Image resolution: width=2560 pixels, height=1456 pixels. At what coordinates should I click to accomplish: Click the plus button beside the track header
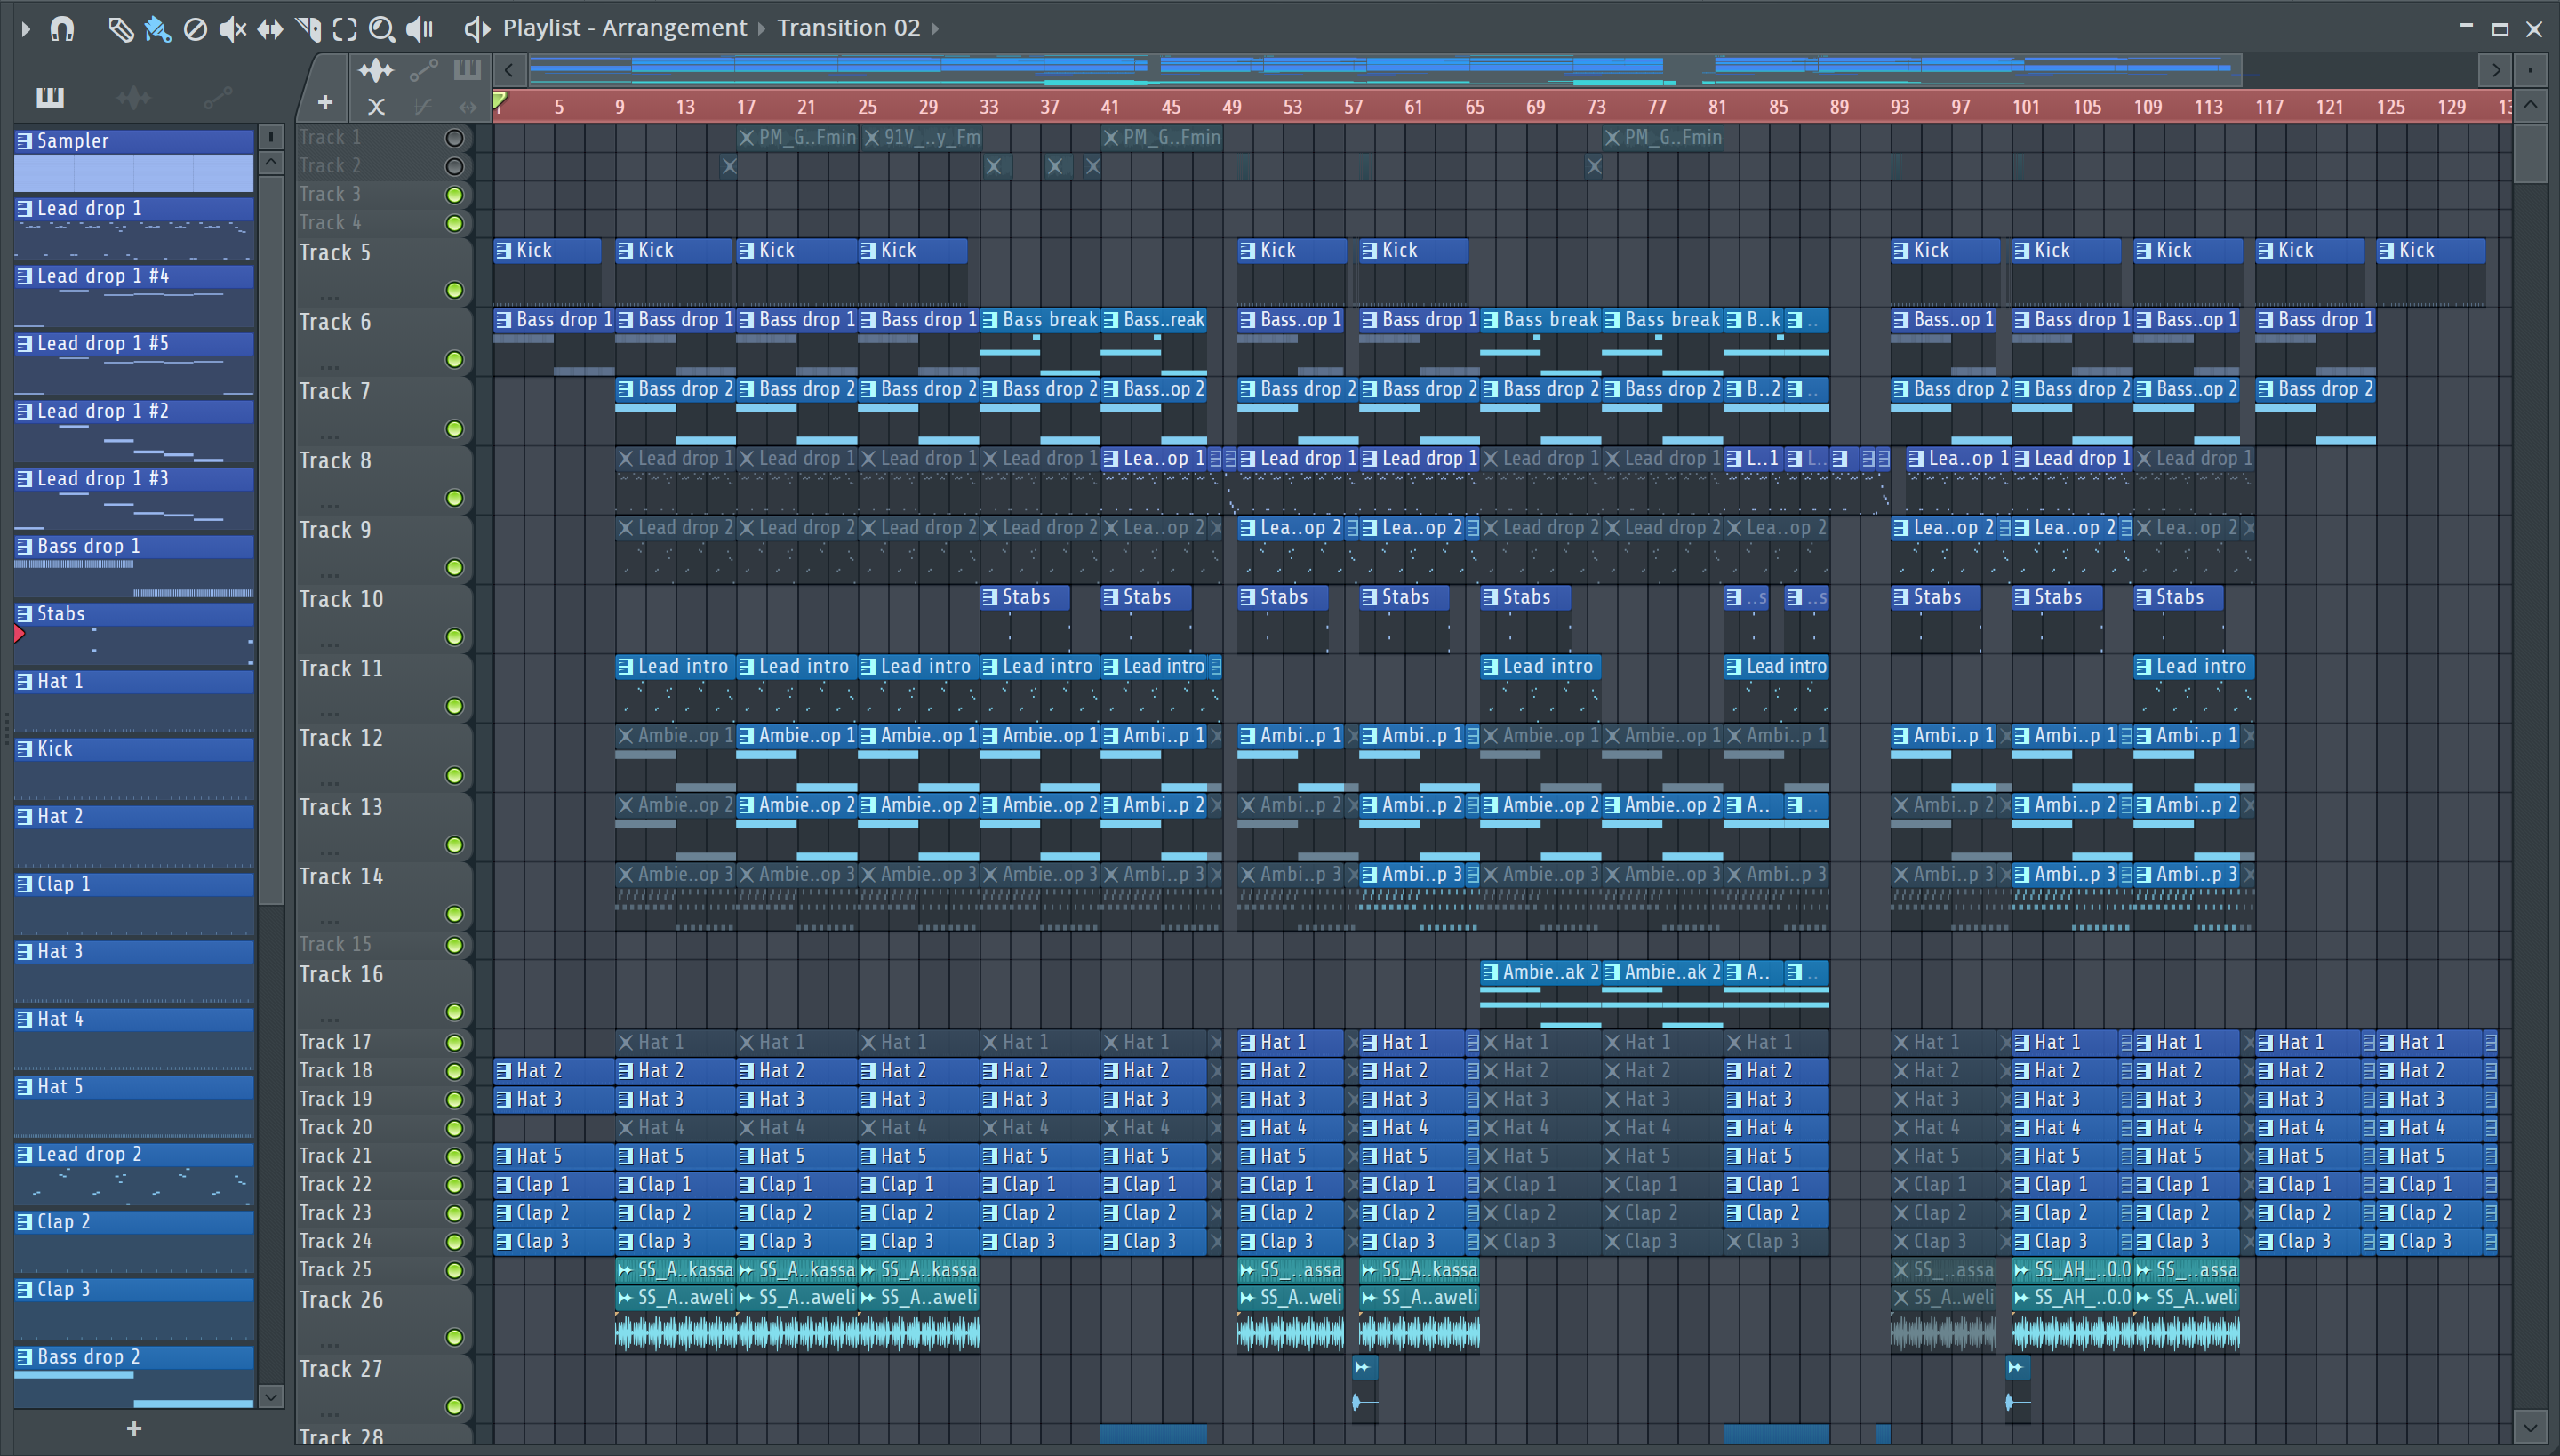[x=325, y=102]
